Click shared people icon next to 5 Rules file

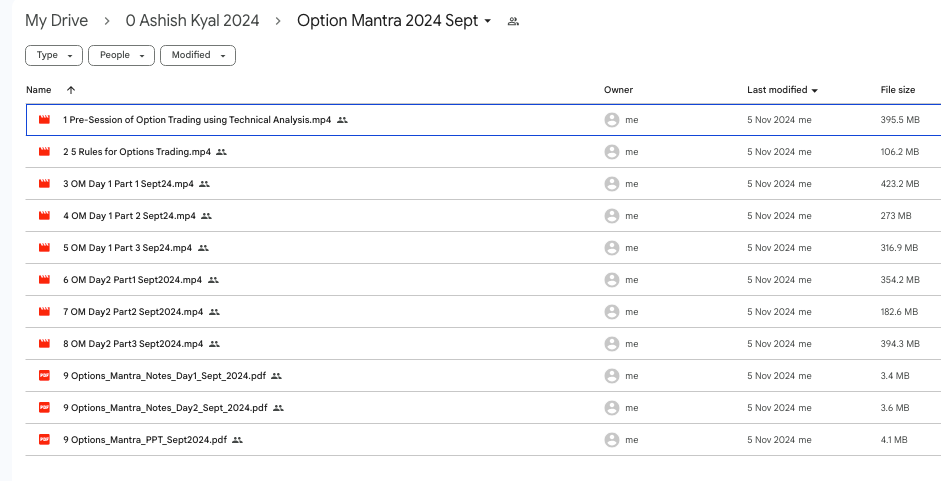(x=221, y=152)
